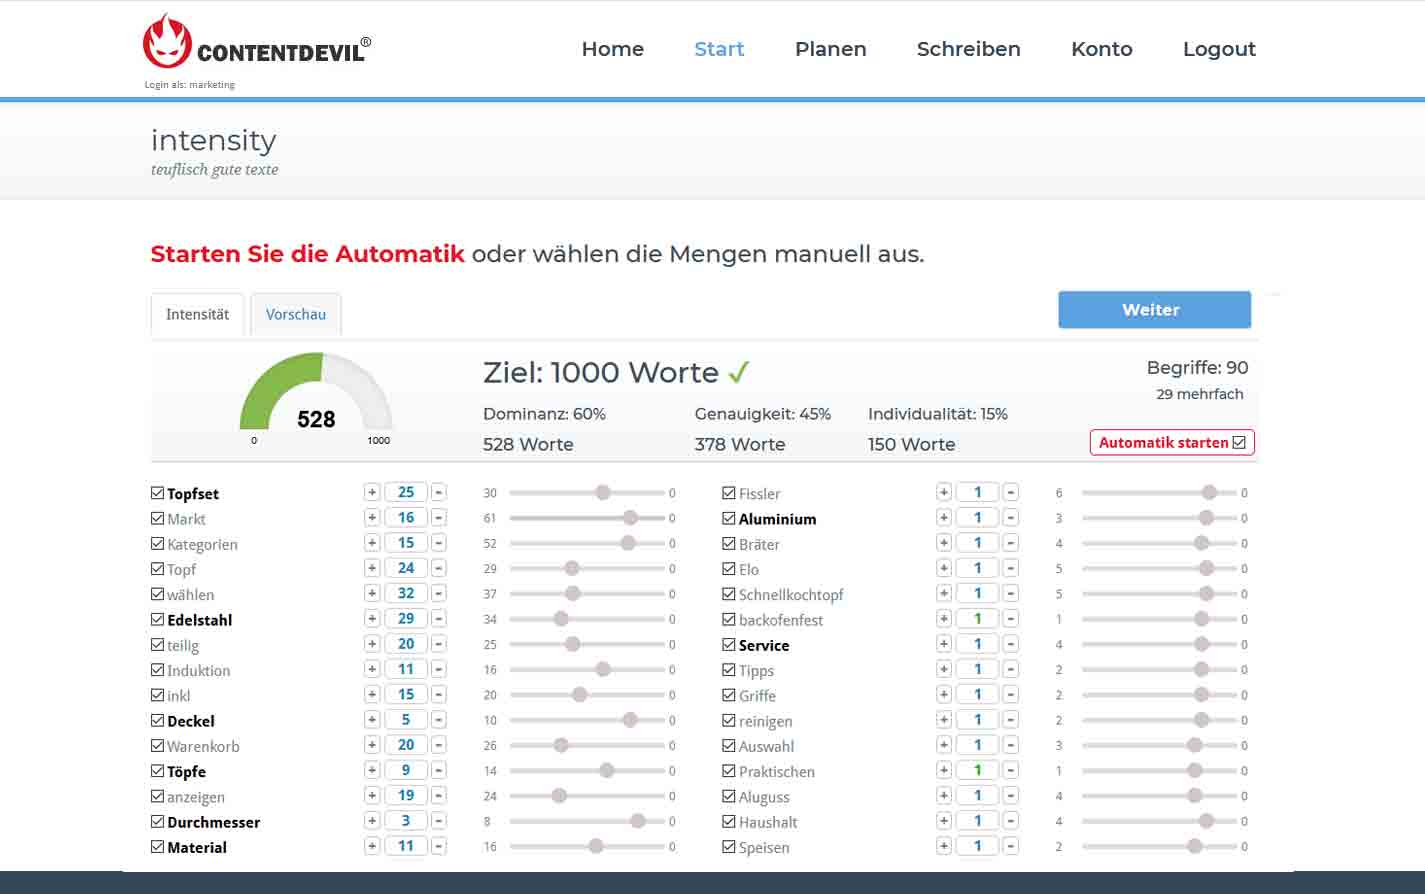Select the Intensität tab
Viewport: 1425px width, 894px height.
click(197, 314)
